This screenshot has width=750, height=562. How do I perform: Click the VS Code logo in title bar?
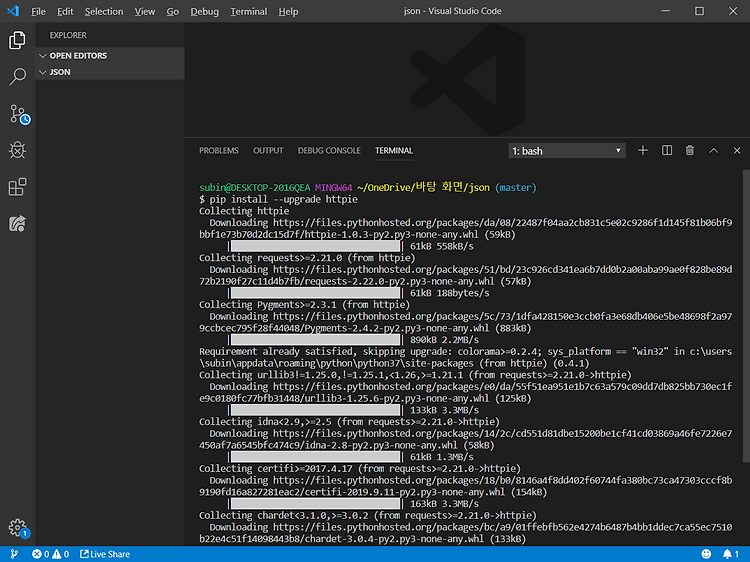[x=13, y=11]
